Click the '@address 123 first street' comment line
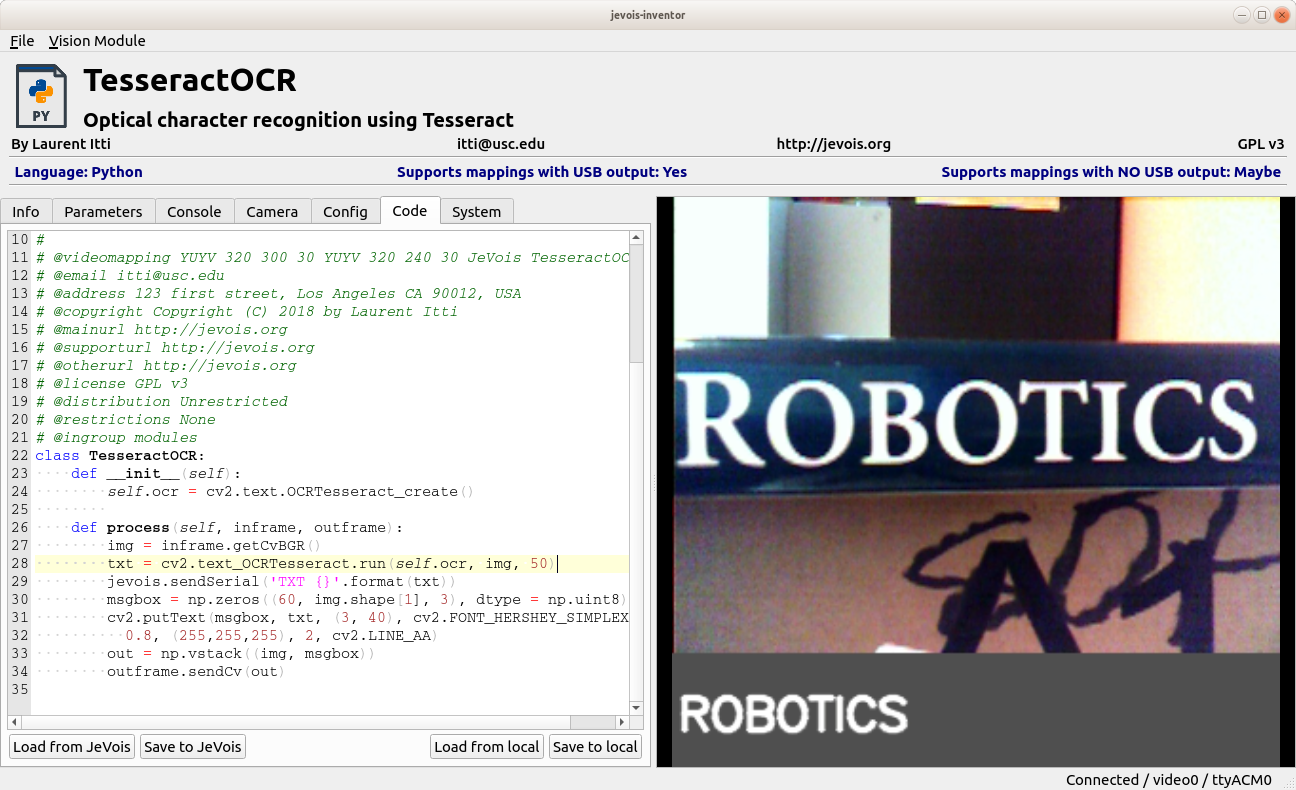This screenshot has height=790, width=1296. click(x=278, y=293)
